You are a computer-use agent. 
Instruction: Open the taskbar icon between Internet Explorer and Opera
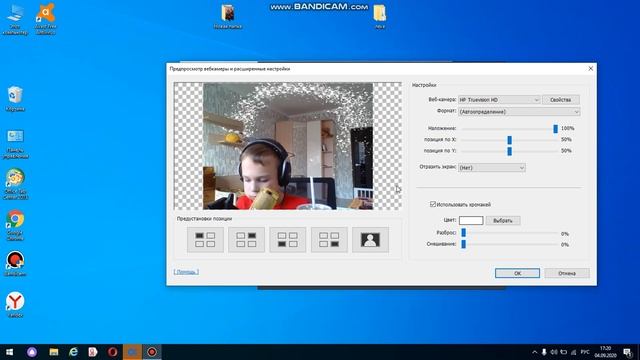pos(93,352)
